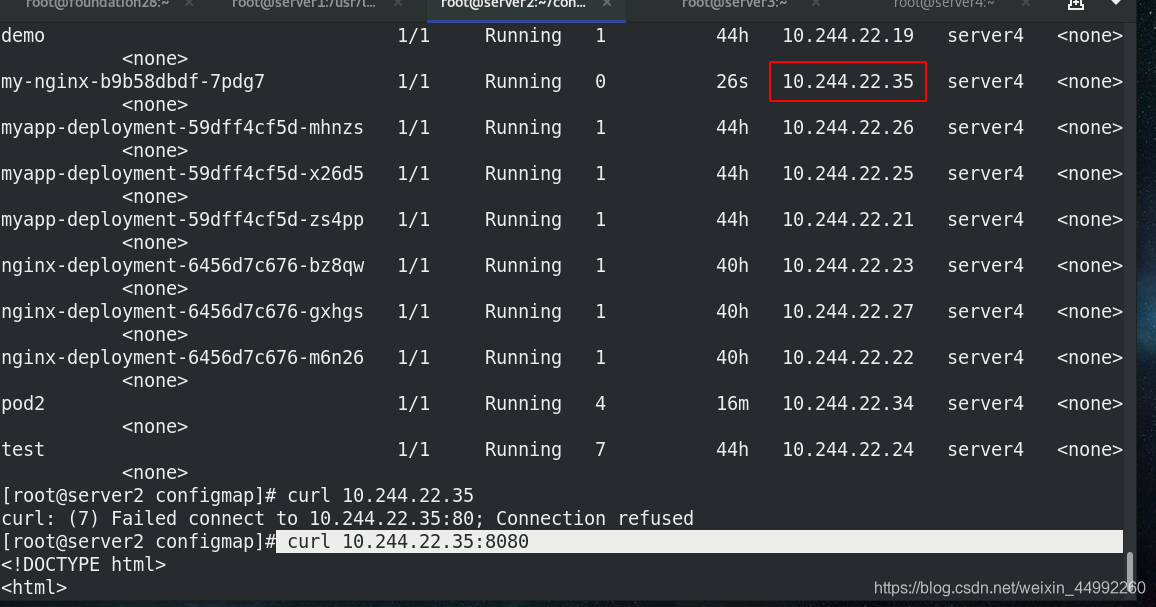Click the IP address 10.244.22.25
The image size is (1156, 607).
(848, 173)
